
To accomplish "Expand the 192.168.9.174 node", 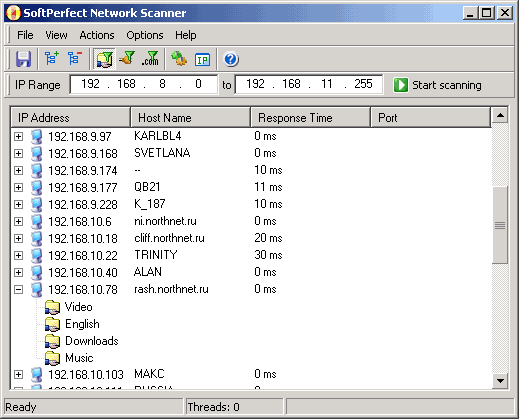I will click(19, 170).
